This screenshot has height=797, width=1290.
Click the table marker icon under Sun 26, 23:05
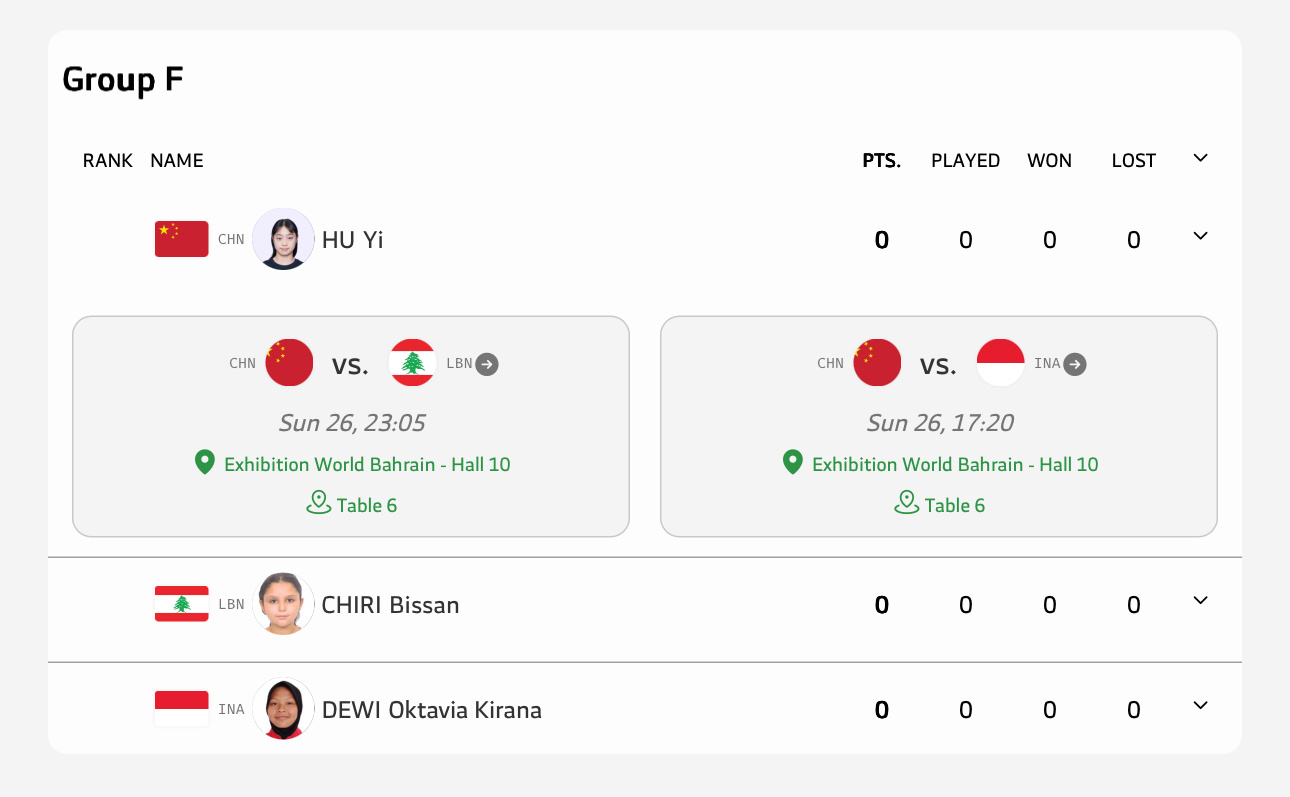pyautogui.click(x=319, y=502)
